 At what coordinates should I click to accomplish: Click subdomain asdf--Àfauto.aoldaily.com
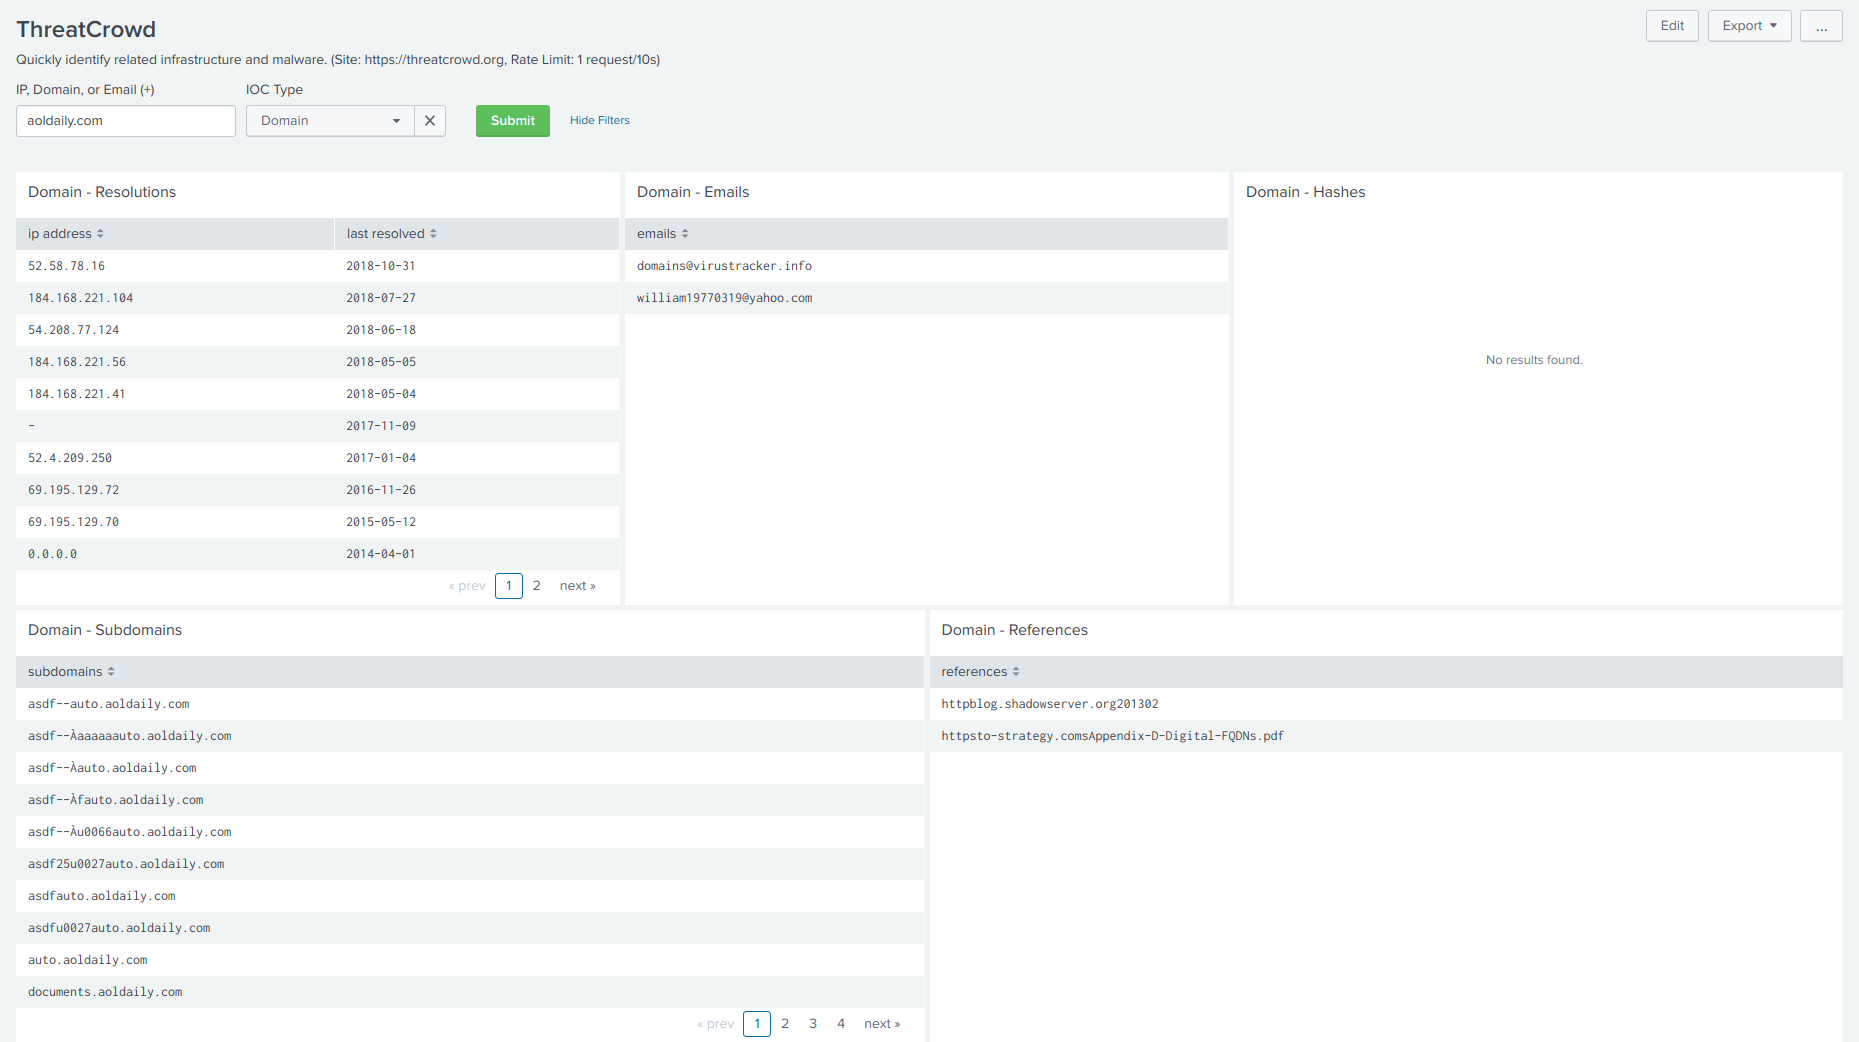coord(115,800)
